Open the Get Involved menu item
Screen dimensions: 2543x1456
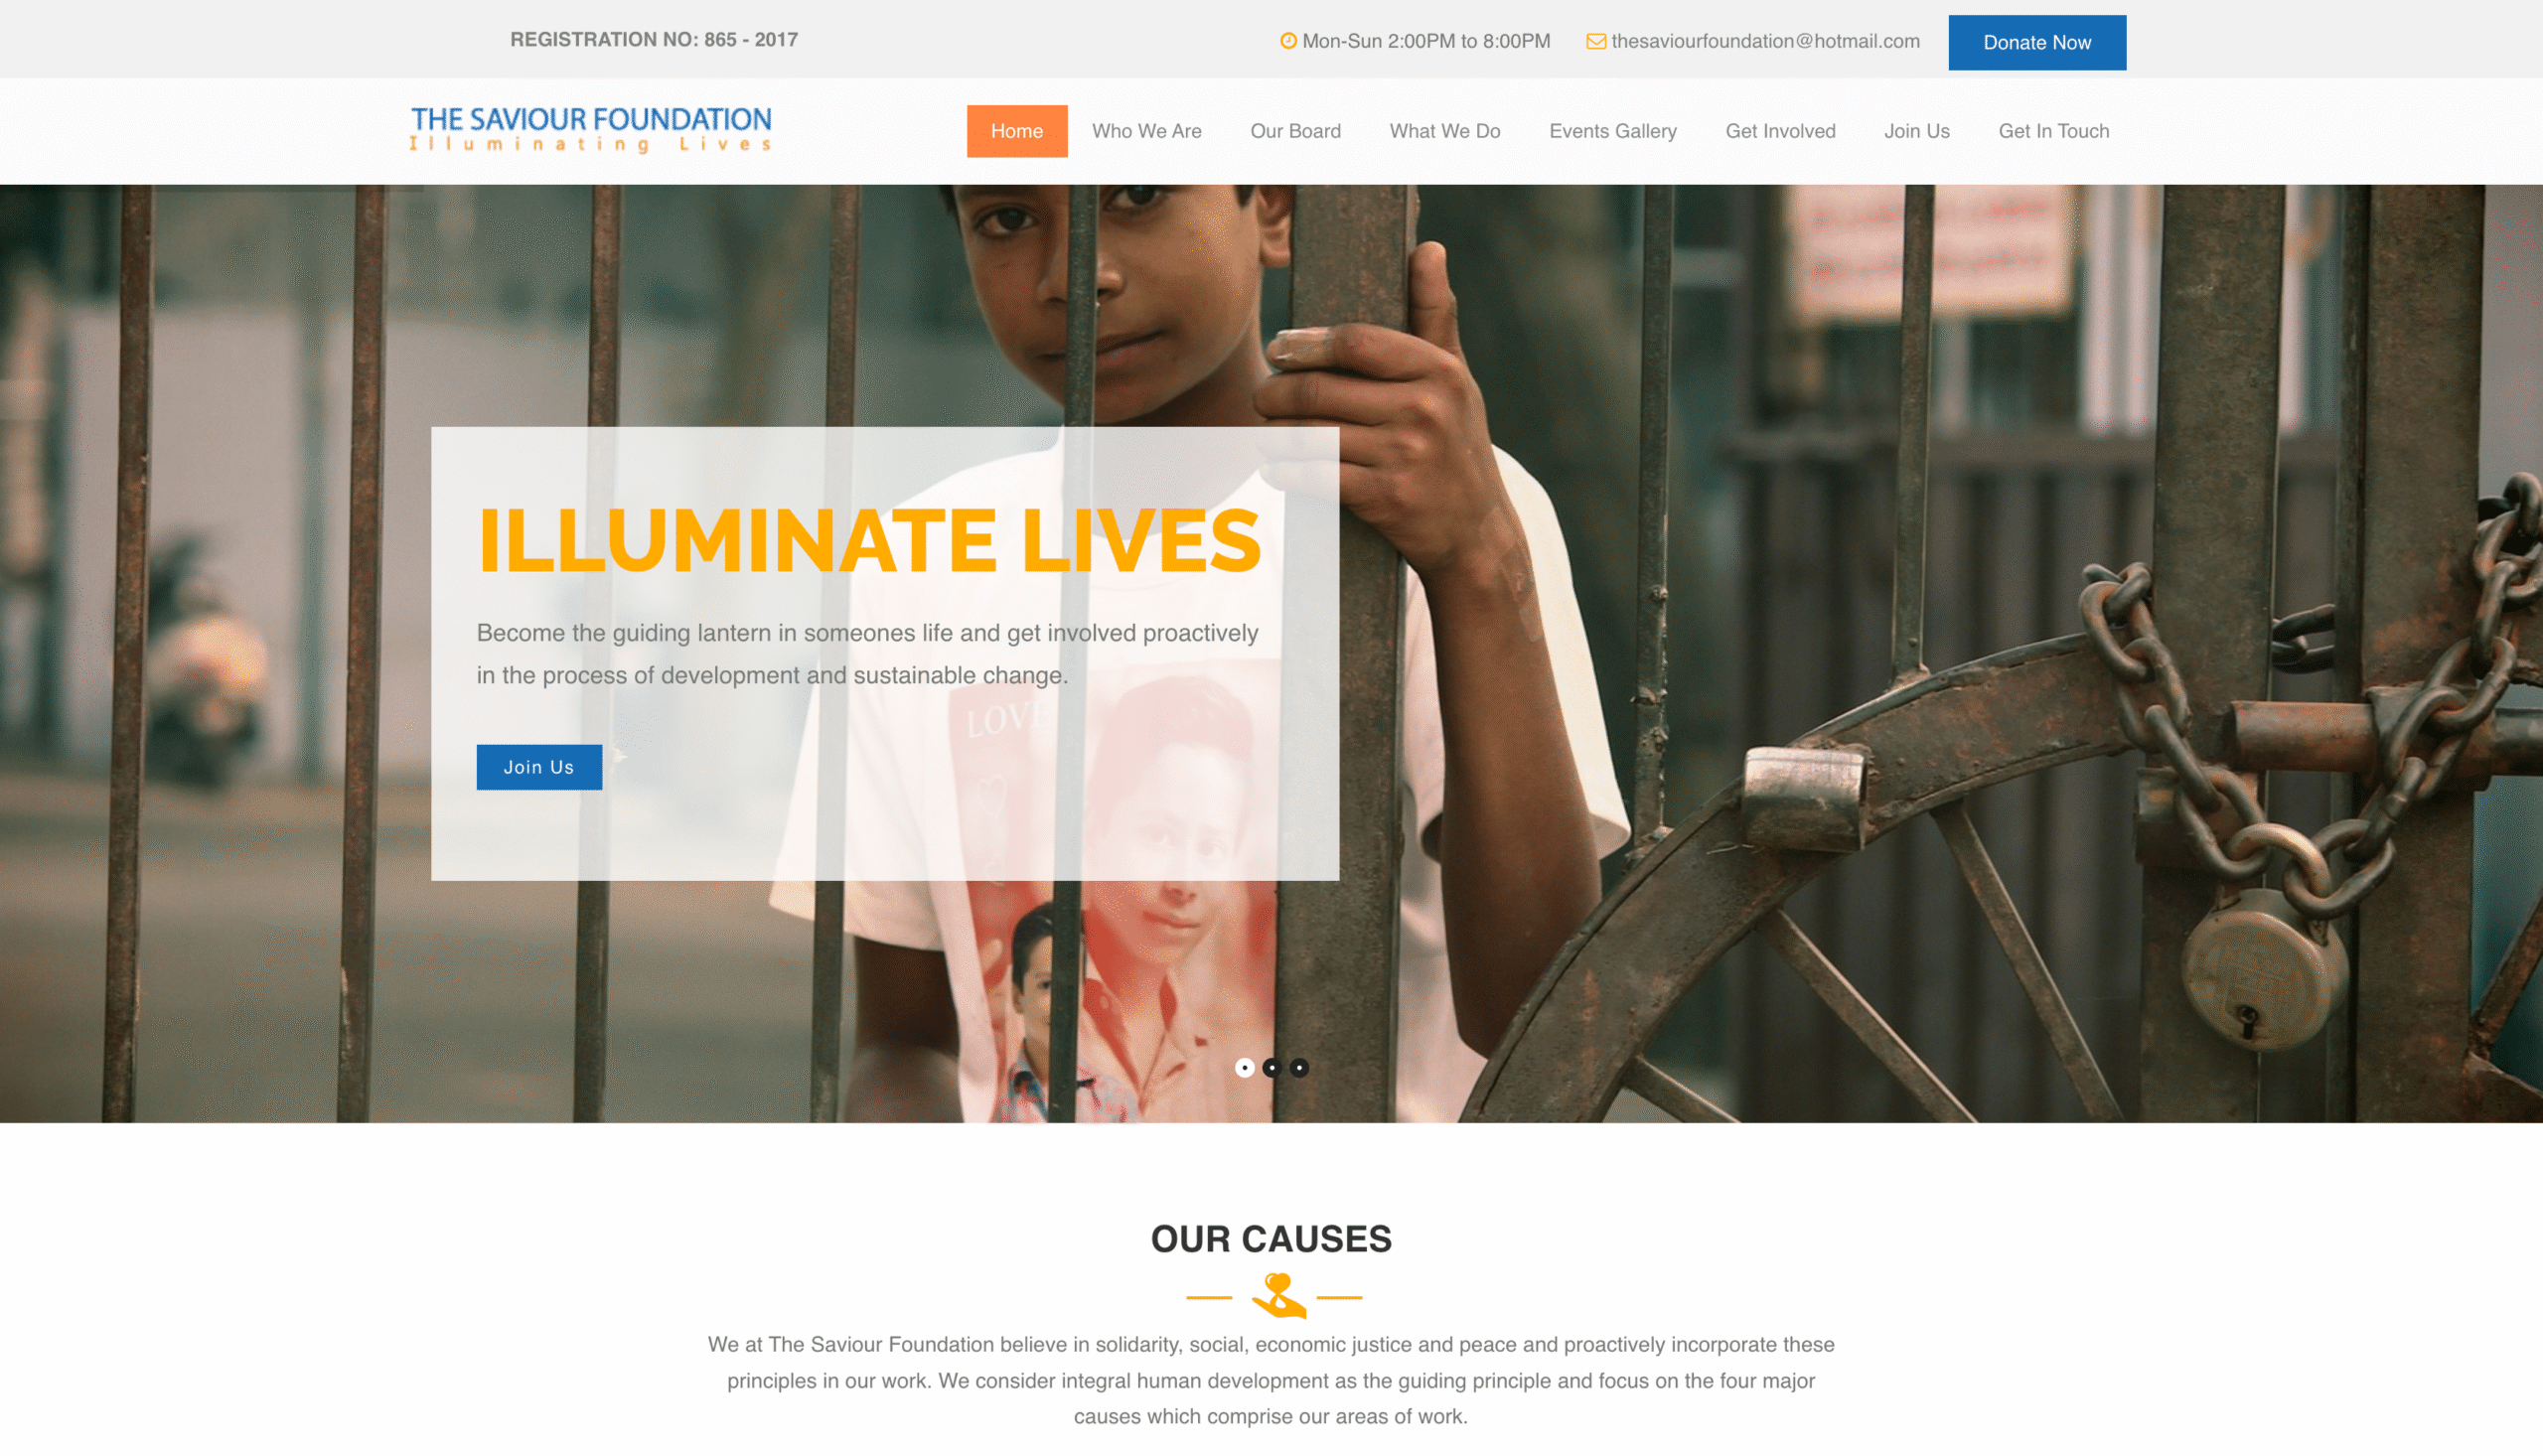[x=1780, y=131]
